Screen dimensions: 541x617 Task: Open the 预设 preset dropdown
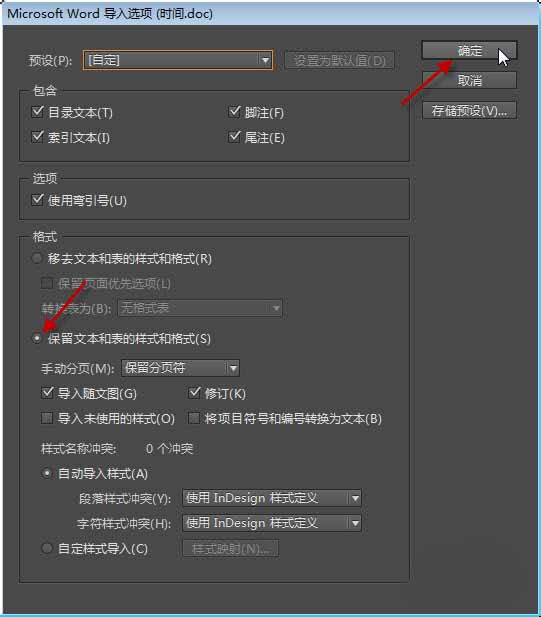click(x=177, y=60)
